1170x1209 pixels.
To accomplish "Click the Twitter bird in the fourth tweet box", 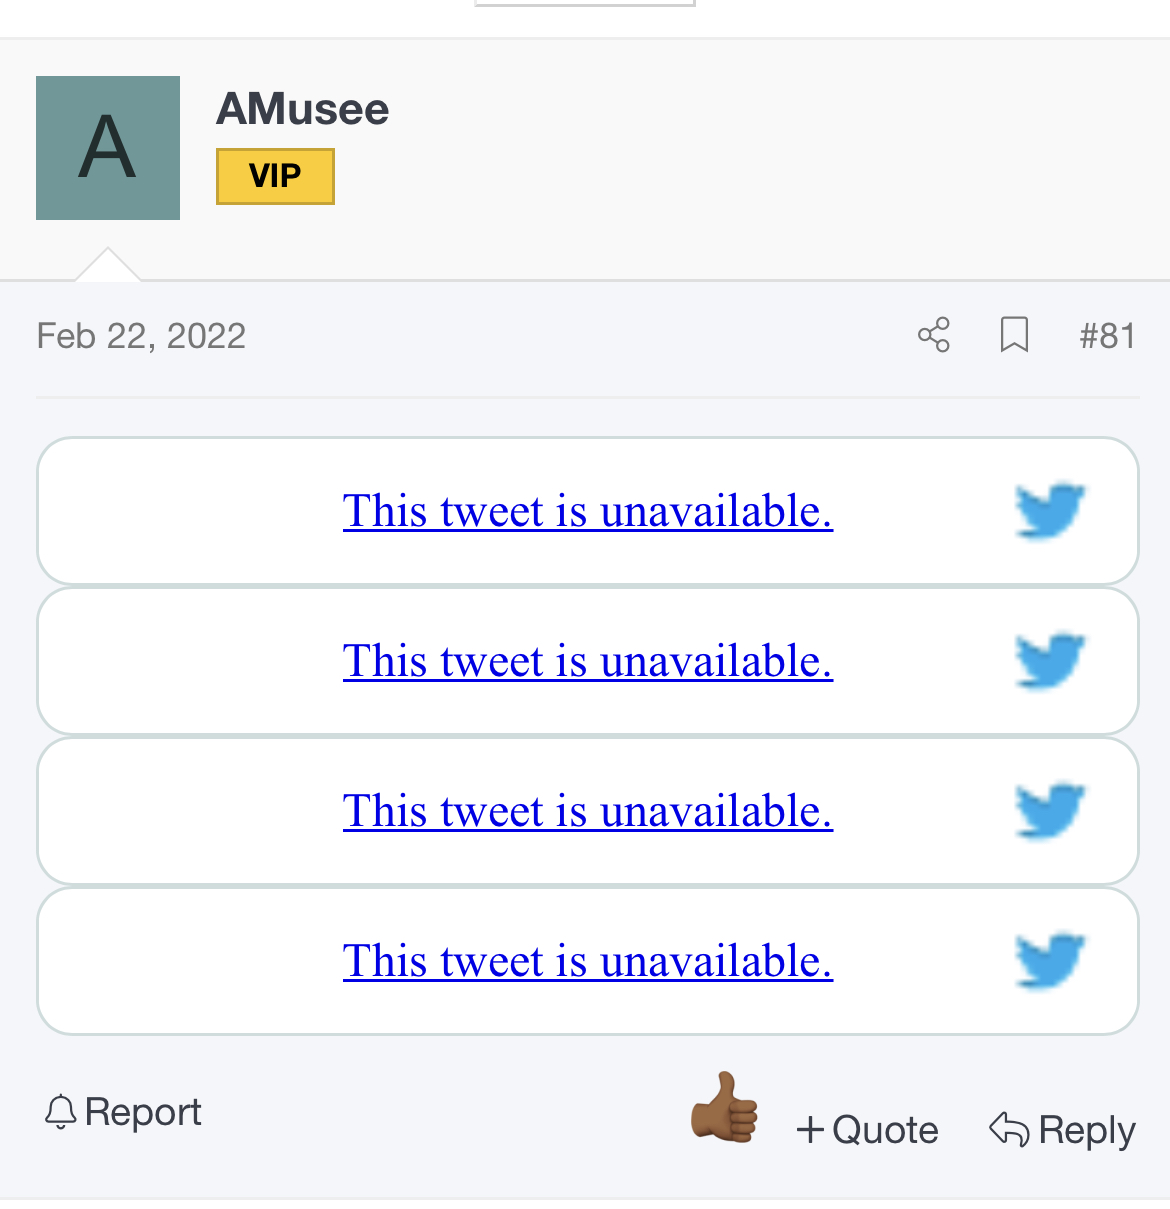I will [1050, 961].
